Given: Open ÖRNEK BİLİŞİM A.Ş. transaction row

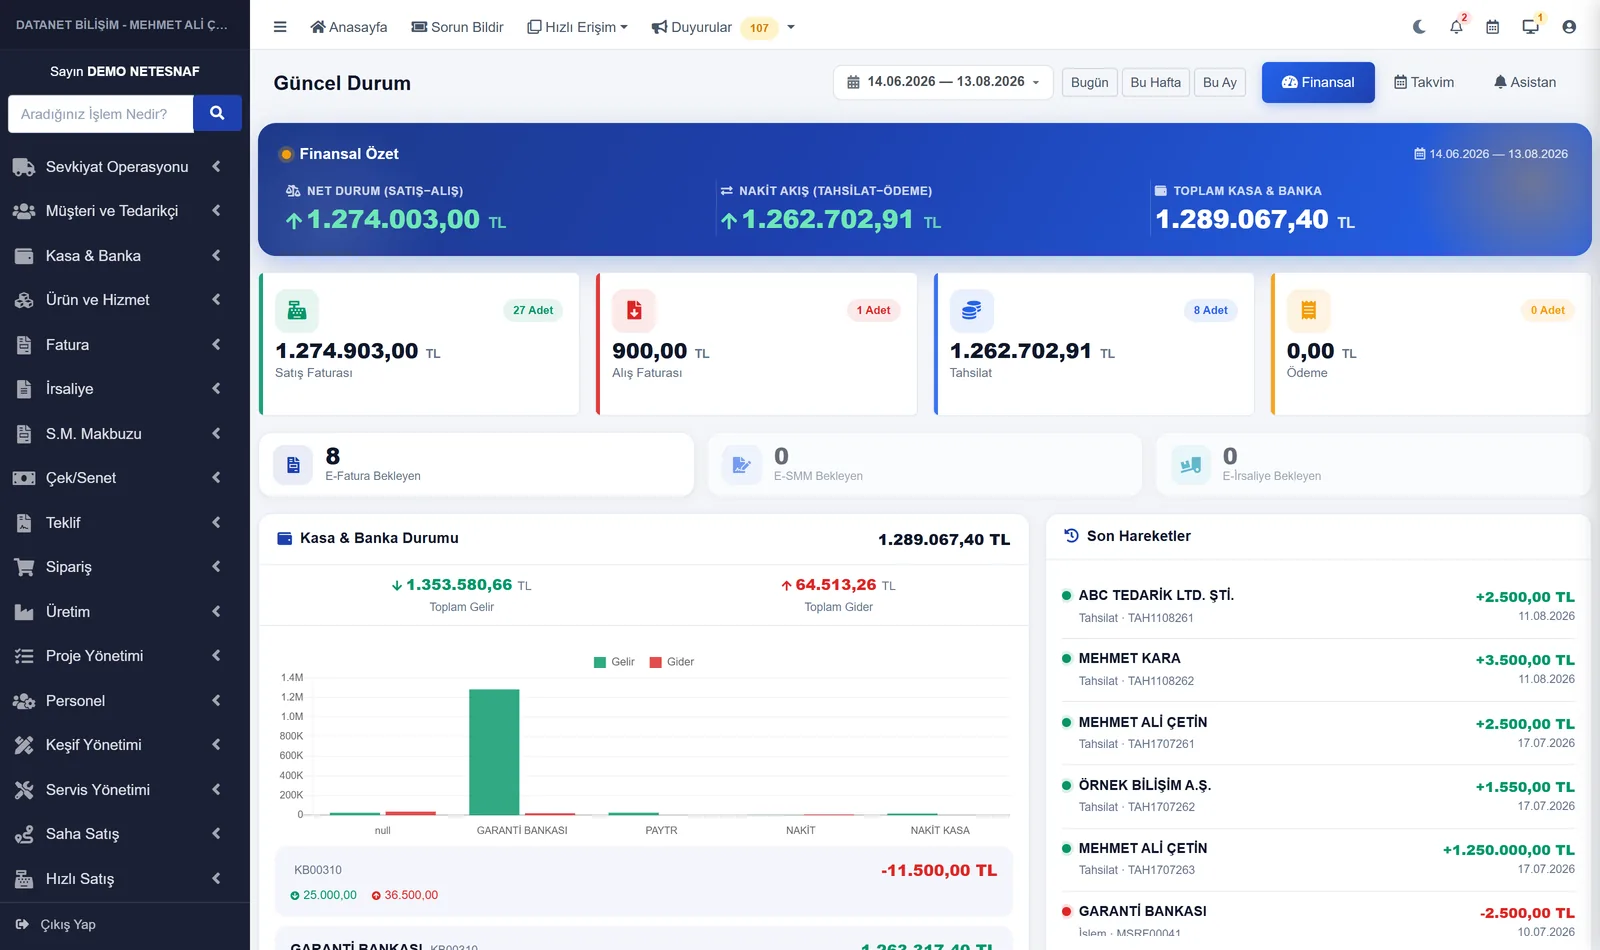Looking at the screenshot, I should point(1318,796).
